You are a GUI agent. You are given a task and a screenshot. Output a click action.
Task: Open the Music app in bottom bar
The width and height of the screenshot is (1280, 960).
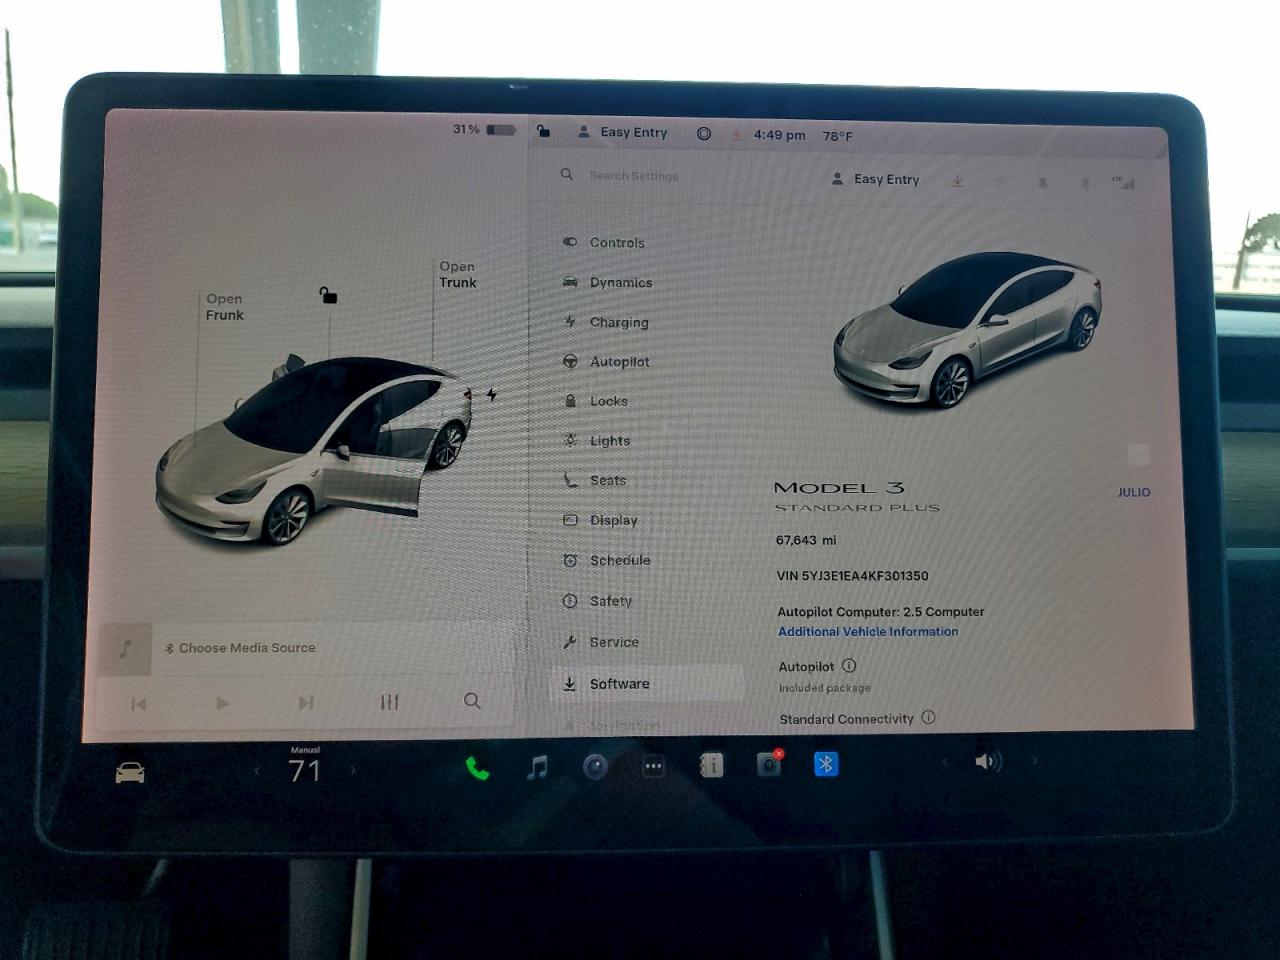coord(537,767)
